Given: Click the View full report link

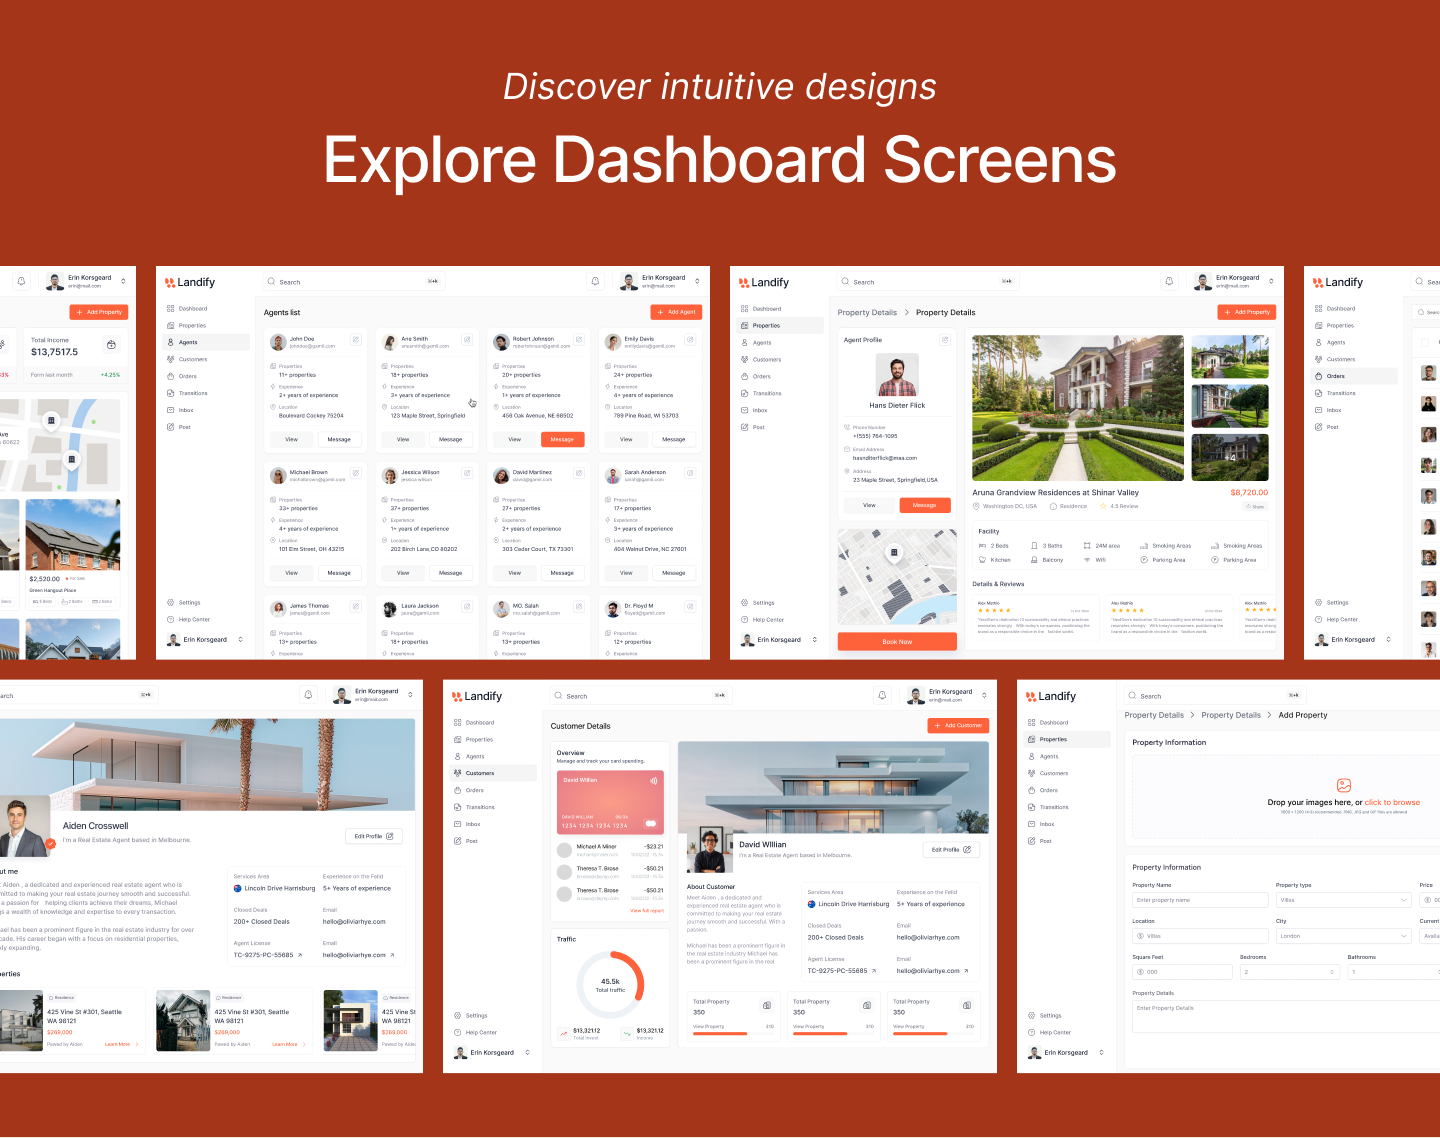Looking at the screenshot, I should tap(647, 911).
